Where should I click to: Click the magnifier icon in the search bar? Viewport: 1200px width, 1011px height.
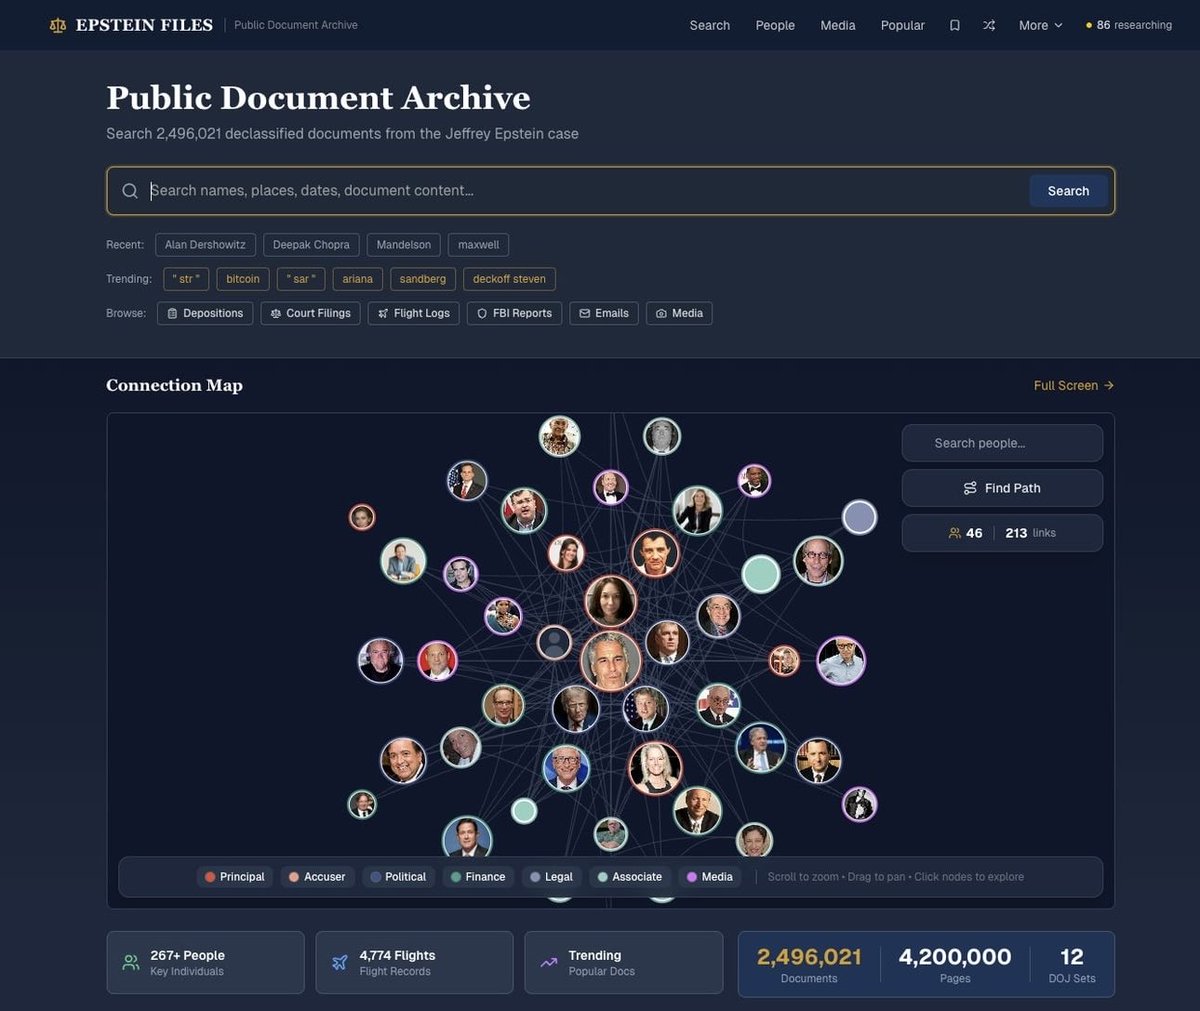[130, 191]
